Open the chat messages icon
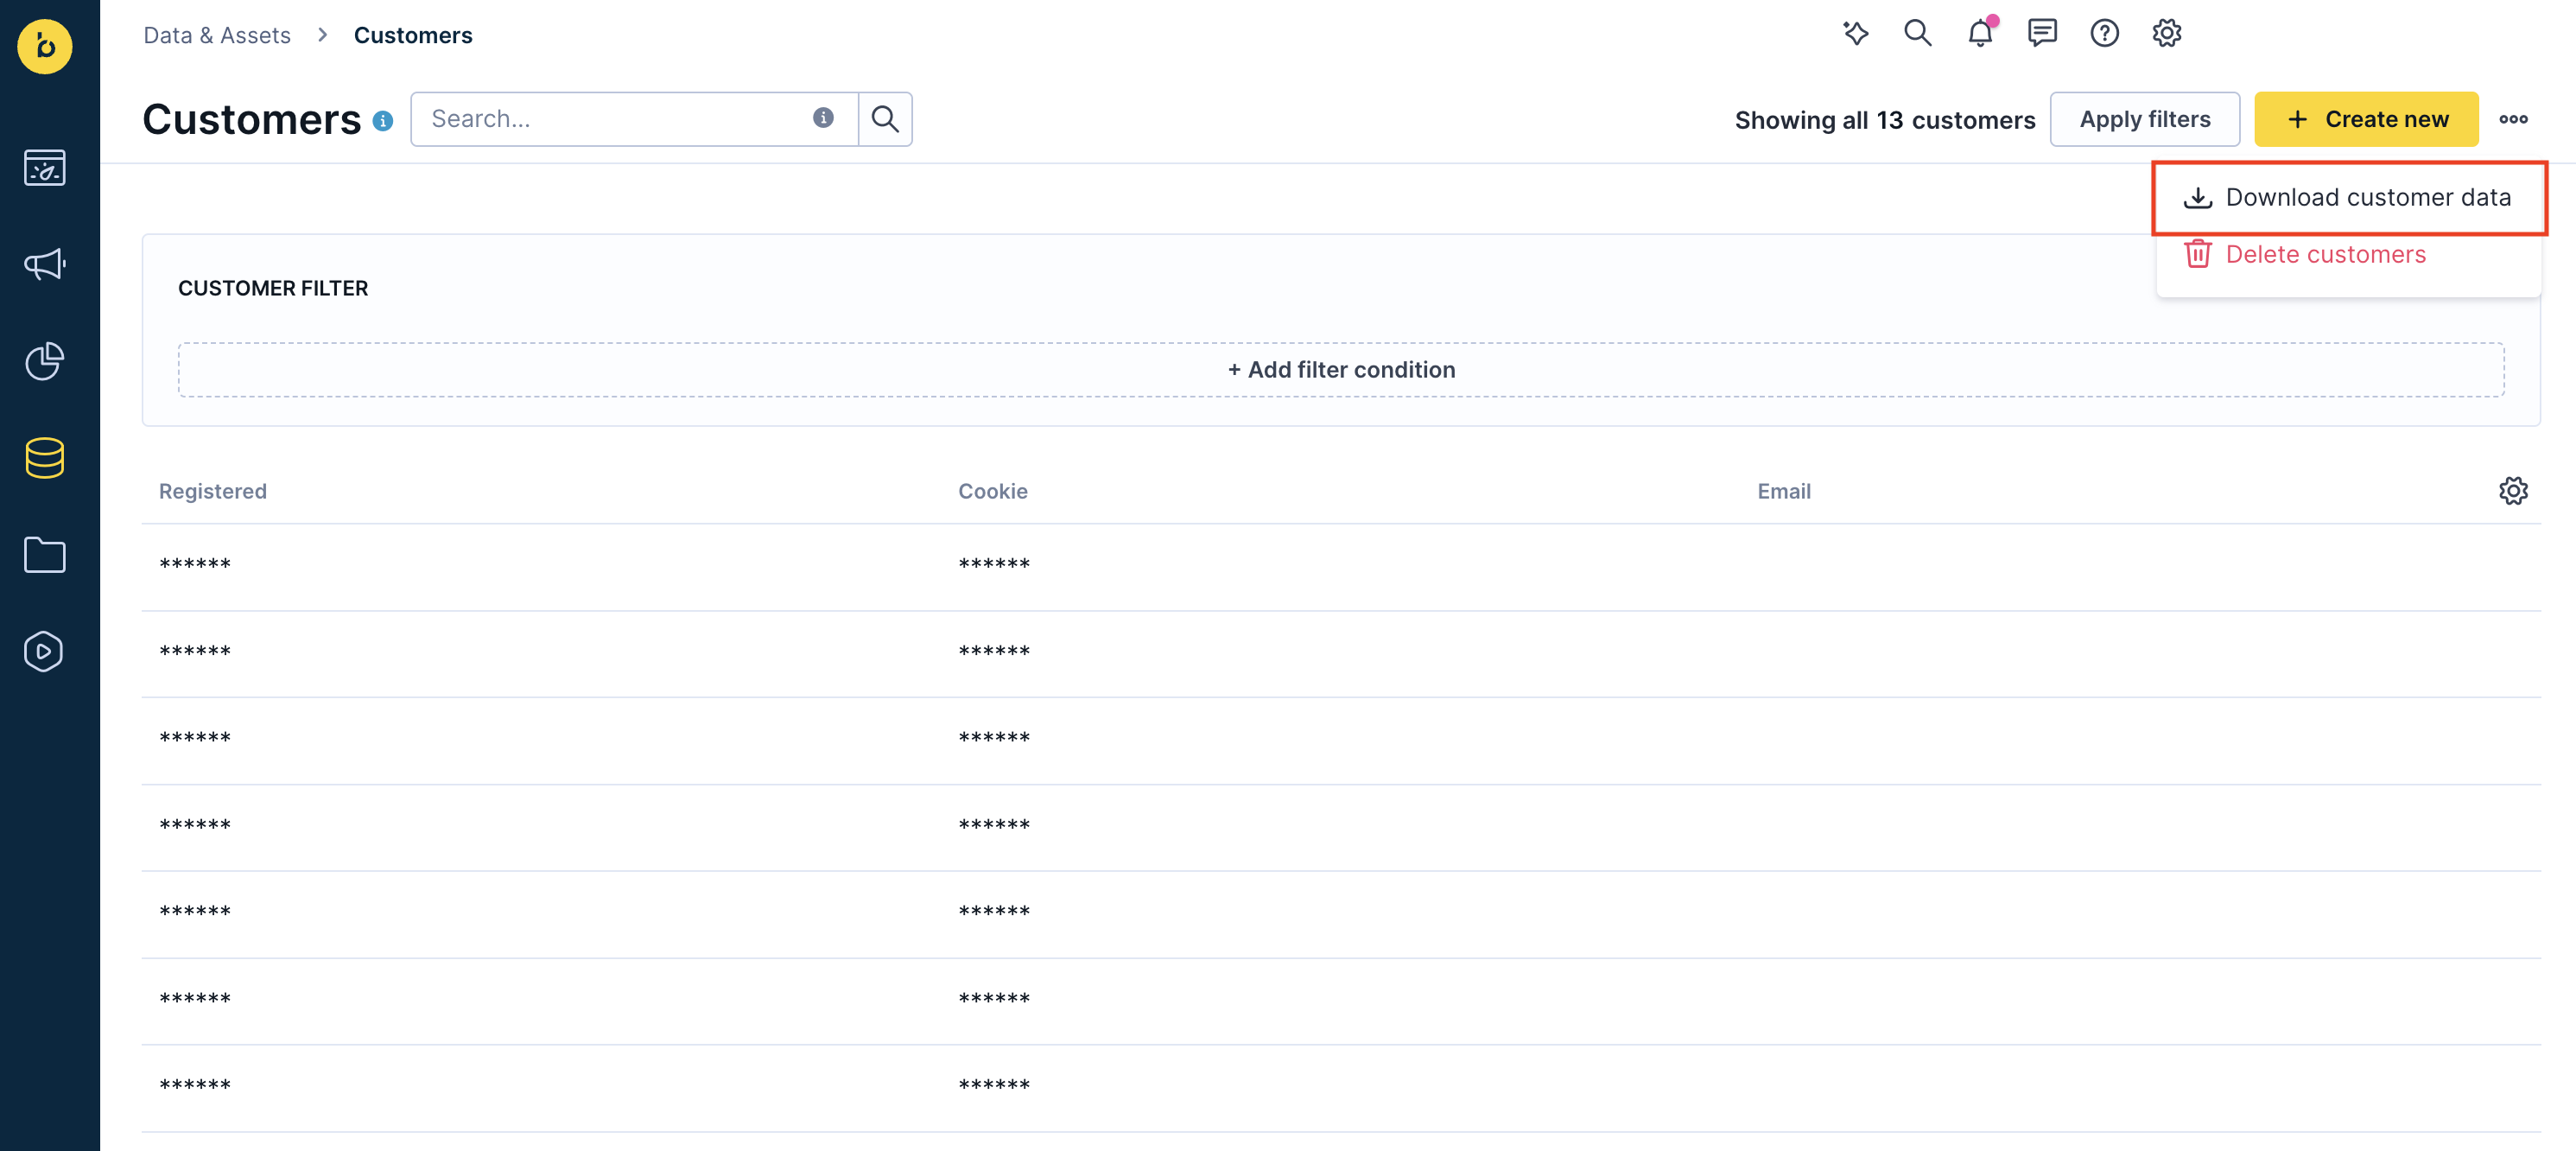 pyautogui.click(x=2042, y=33)
